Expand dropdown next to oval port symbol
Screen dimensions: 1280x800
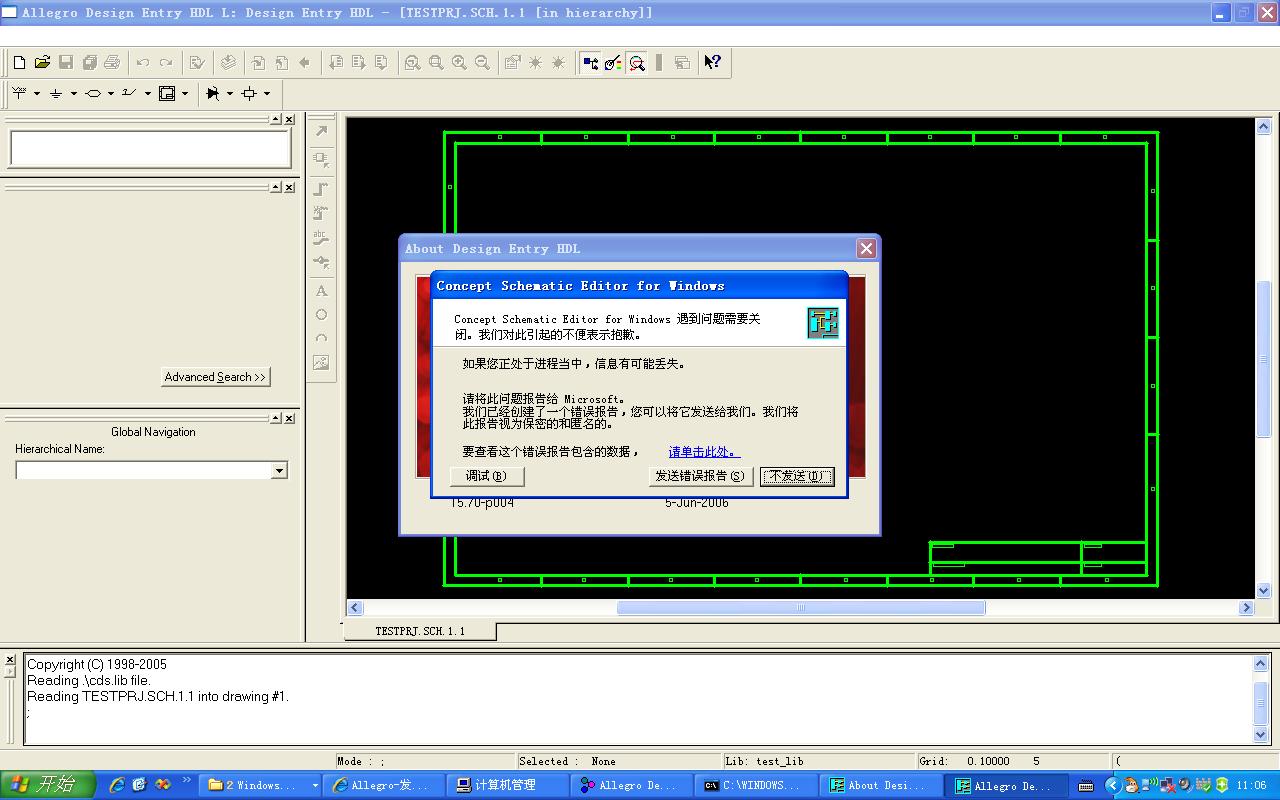click(x=111, y=93)
